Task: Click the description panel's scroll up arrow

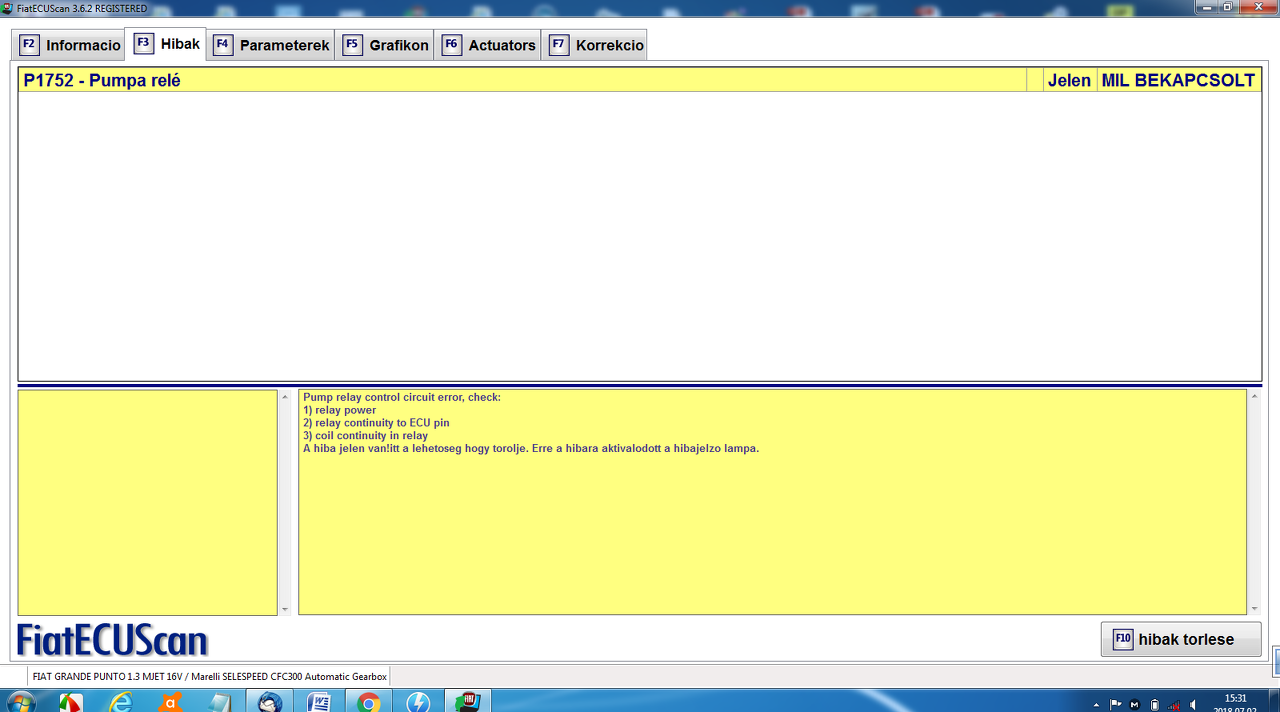Action: [1254, 396]
